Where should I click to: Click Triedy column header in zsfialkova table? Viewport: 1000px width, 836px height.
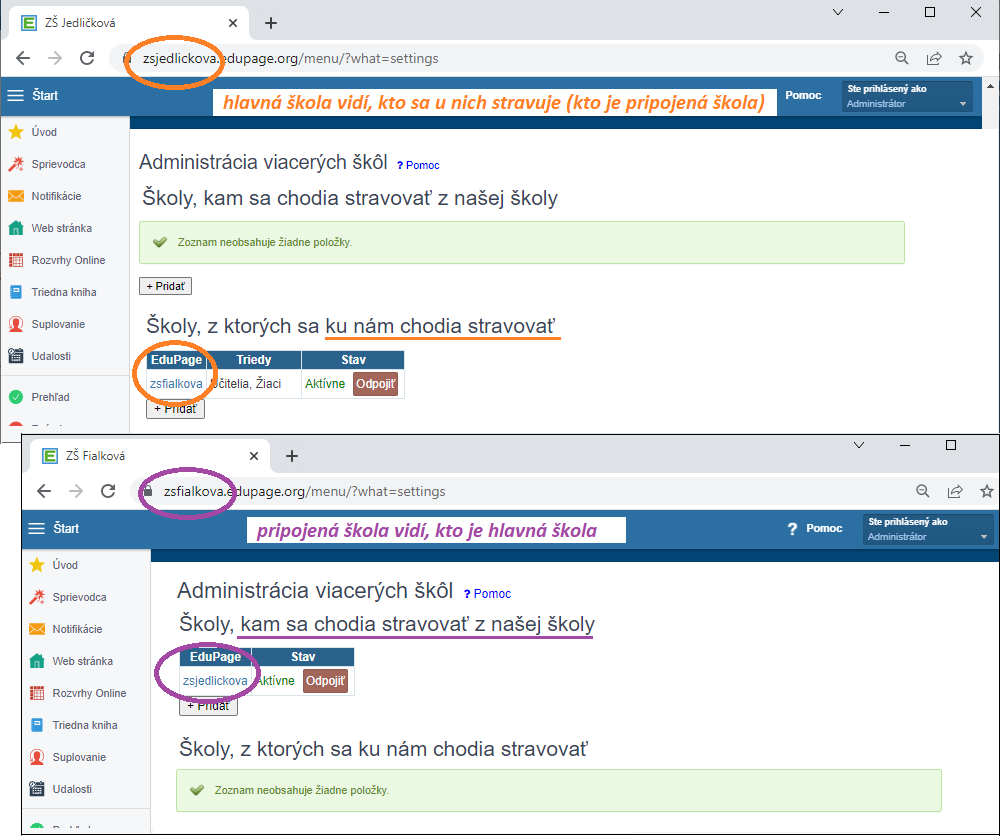tap(254, 360)
